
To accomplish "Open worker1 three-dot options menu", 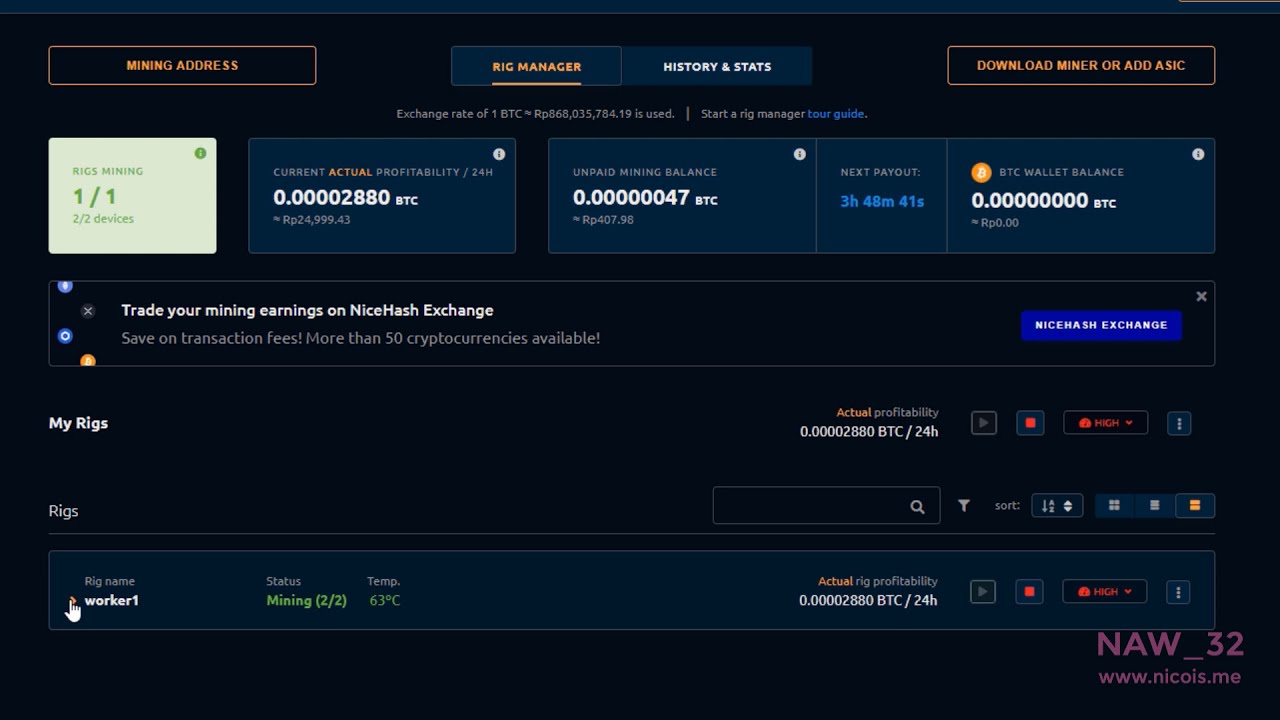I will (x=1178, y=593).
